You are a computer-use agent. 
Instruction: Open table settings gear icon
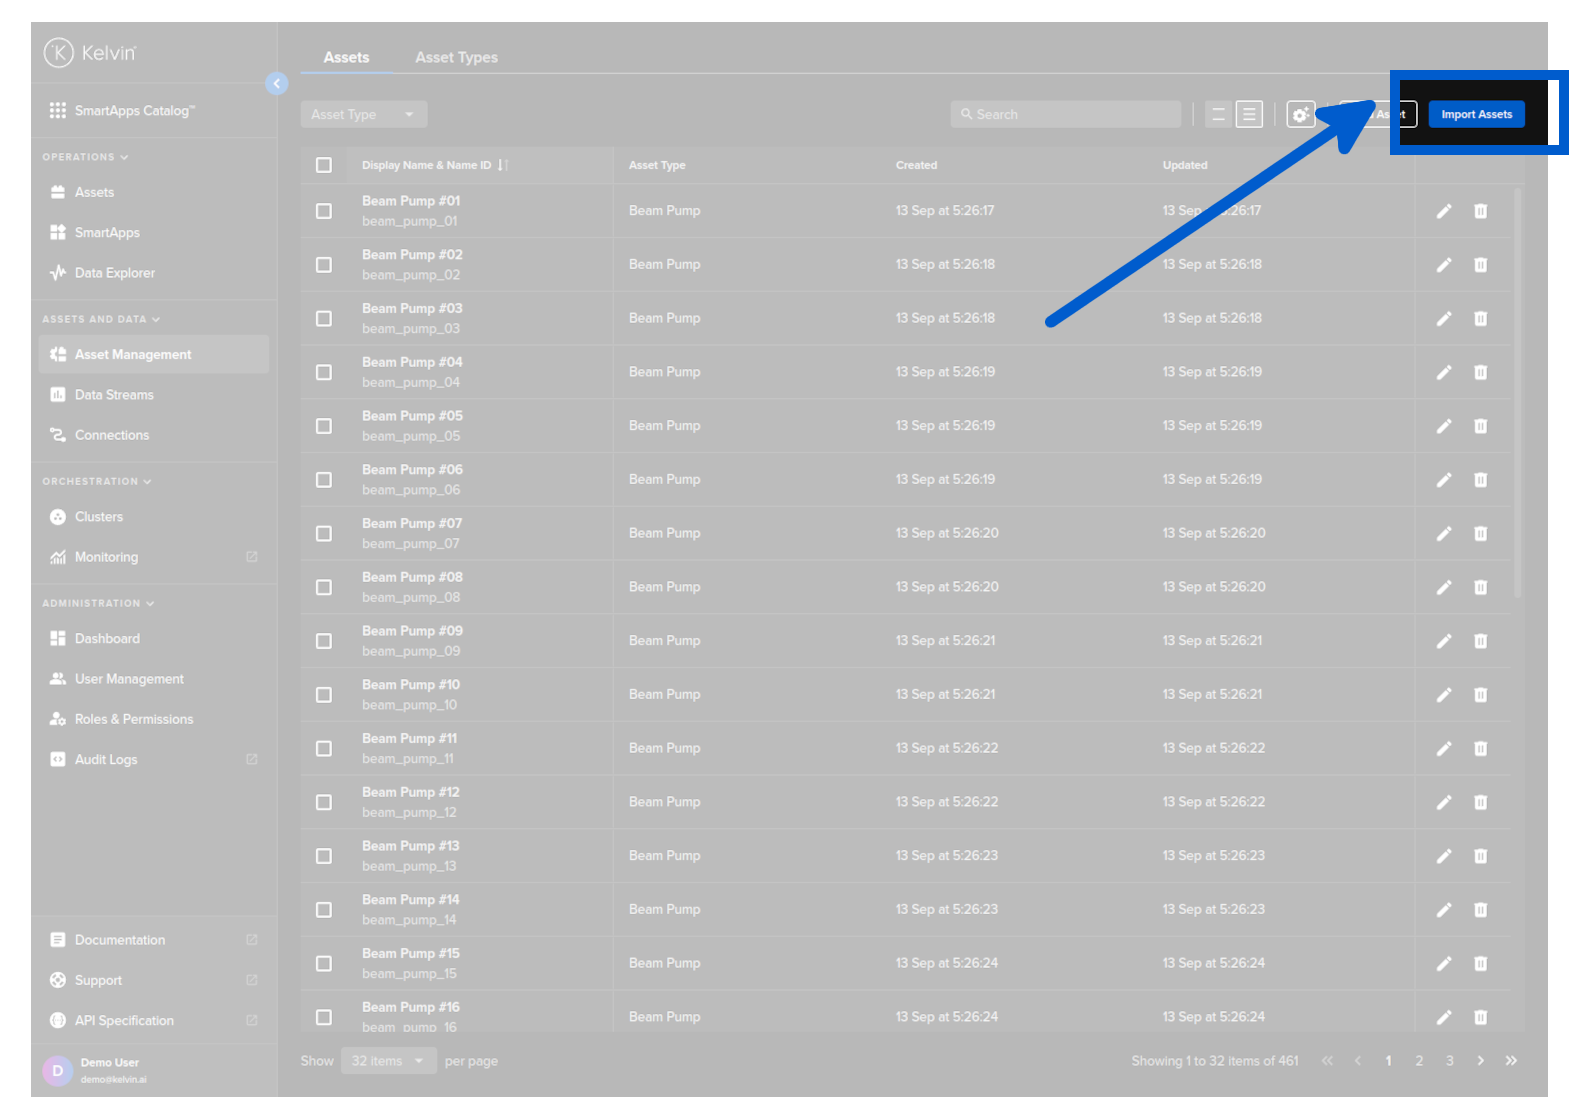click(1300, 115)
